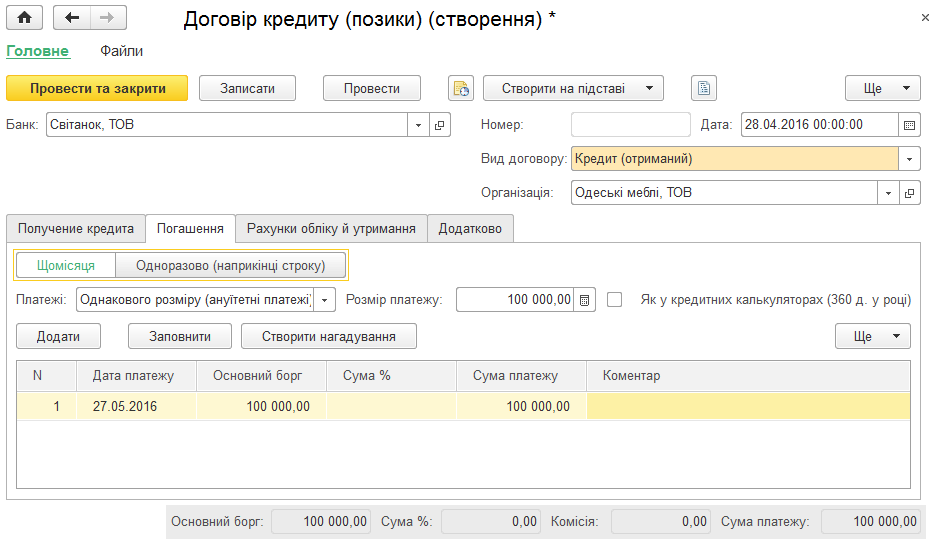Expand the Платежі type dropdown

click(x=324, y=300)
